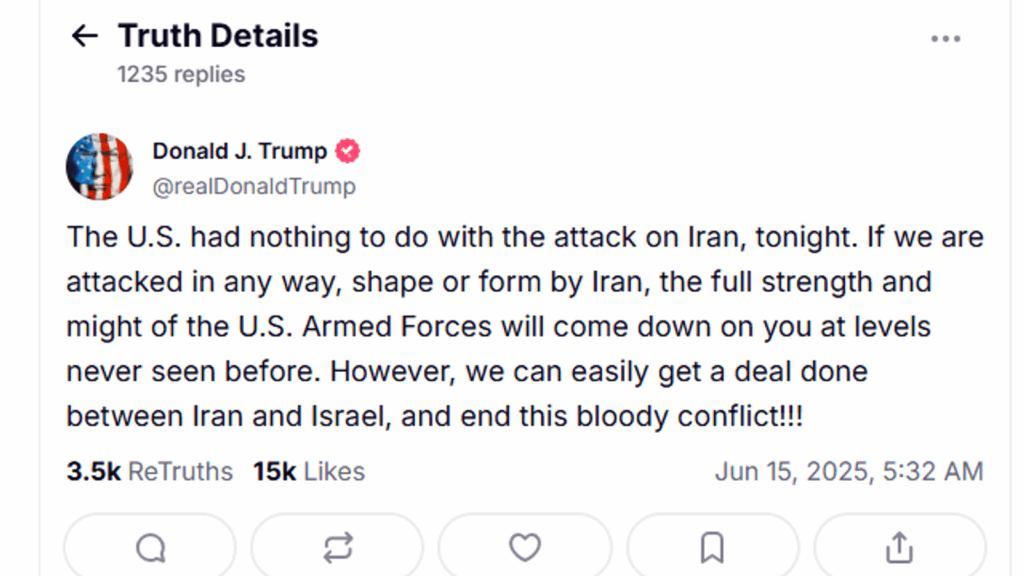
Task: Bookmark this truth
Action: pos(712,547)
